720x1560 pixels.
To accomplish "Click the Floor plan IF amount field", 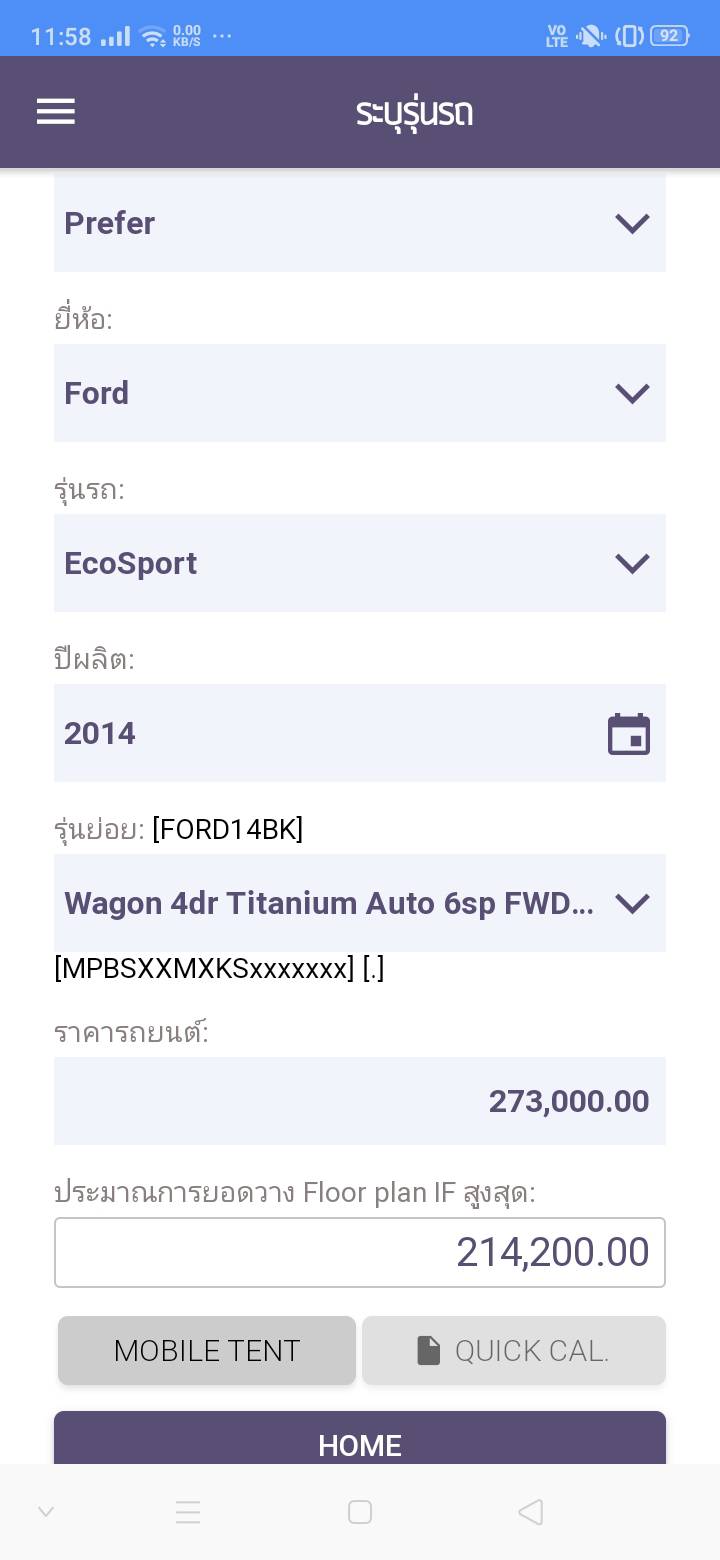I will (x=359, y=1252).
